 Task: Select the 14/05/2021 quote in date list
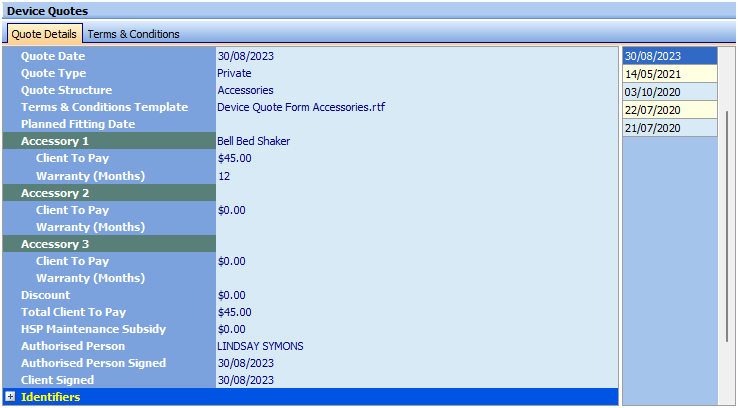670,74
